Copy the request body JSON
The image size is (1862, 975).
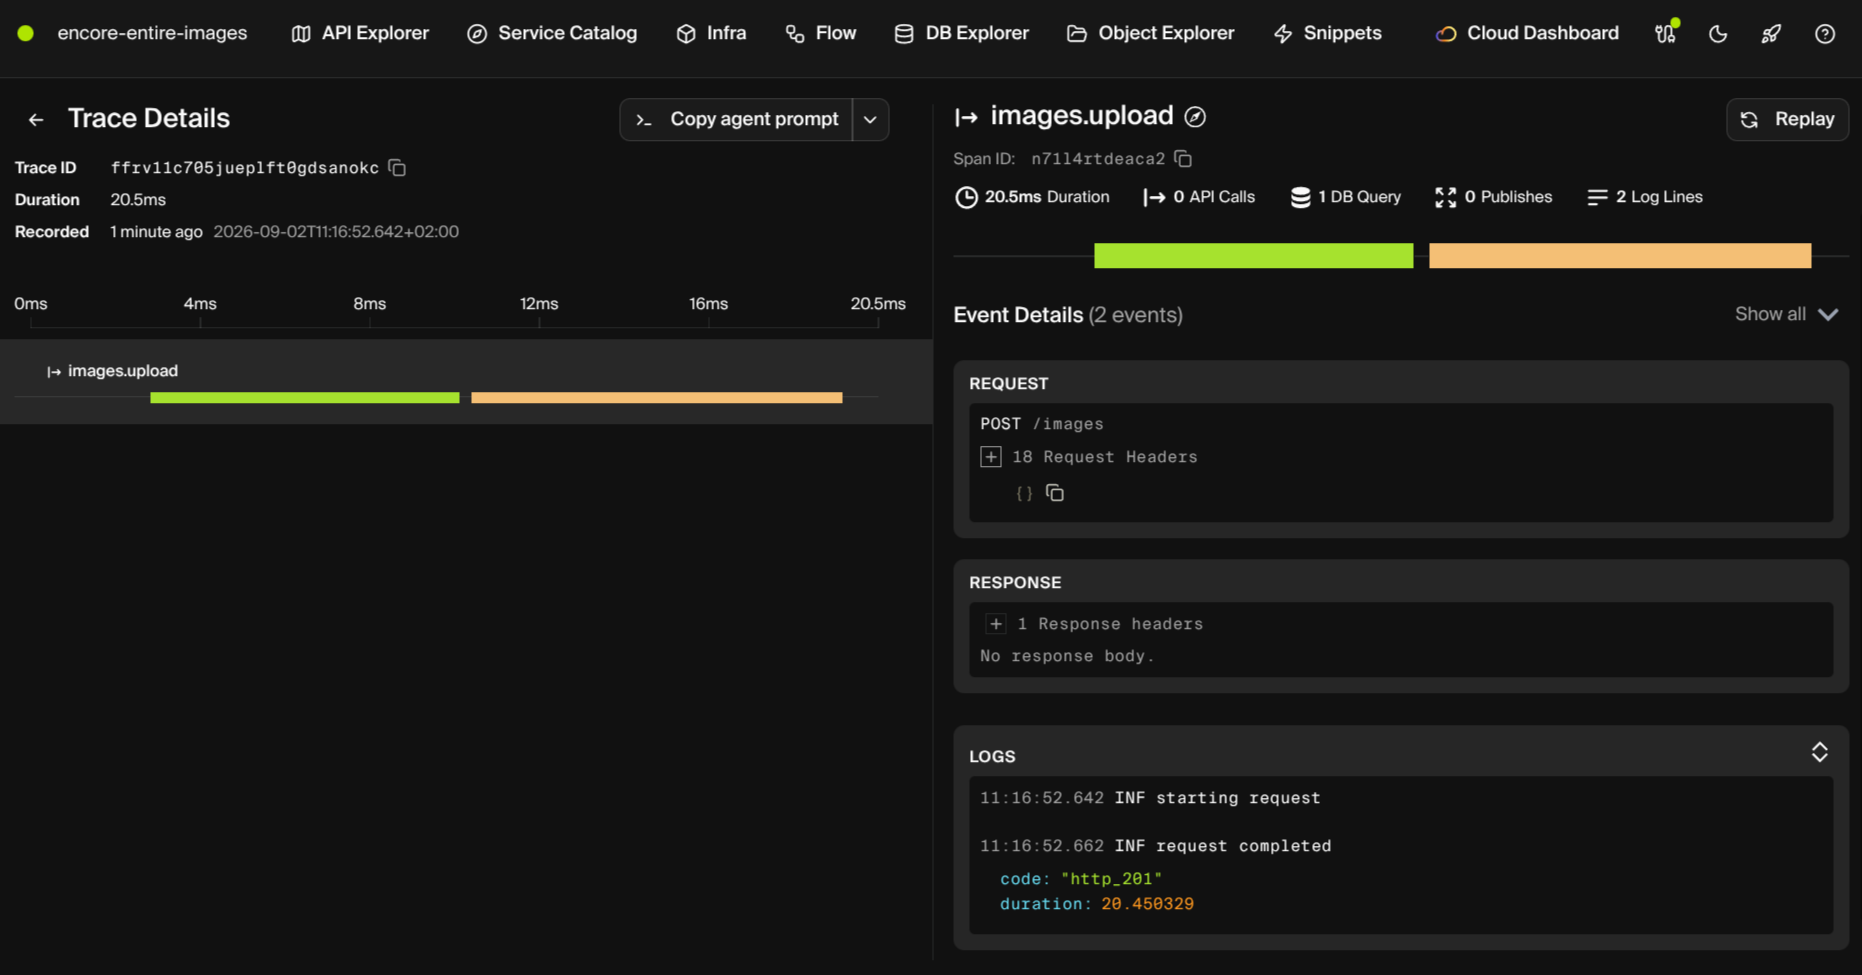click(1055, 493)
